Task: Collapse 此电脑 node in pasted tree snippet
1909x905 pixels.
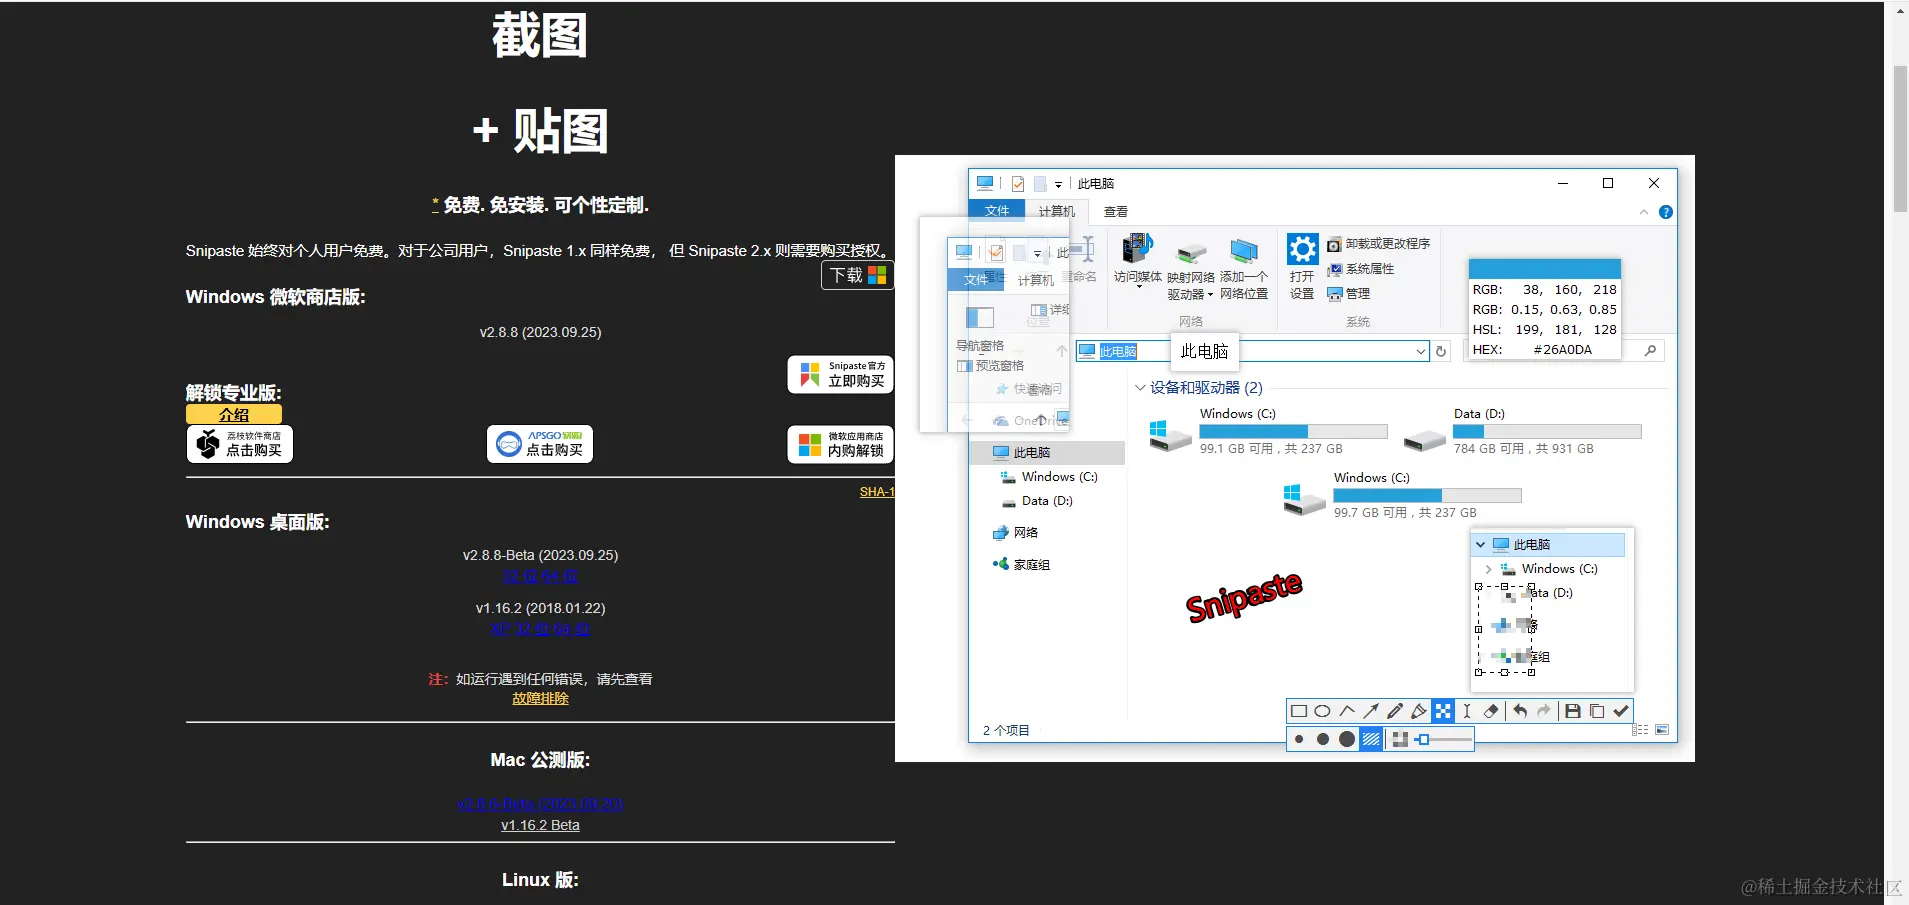Action: 1481,545
